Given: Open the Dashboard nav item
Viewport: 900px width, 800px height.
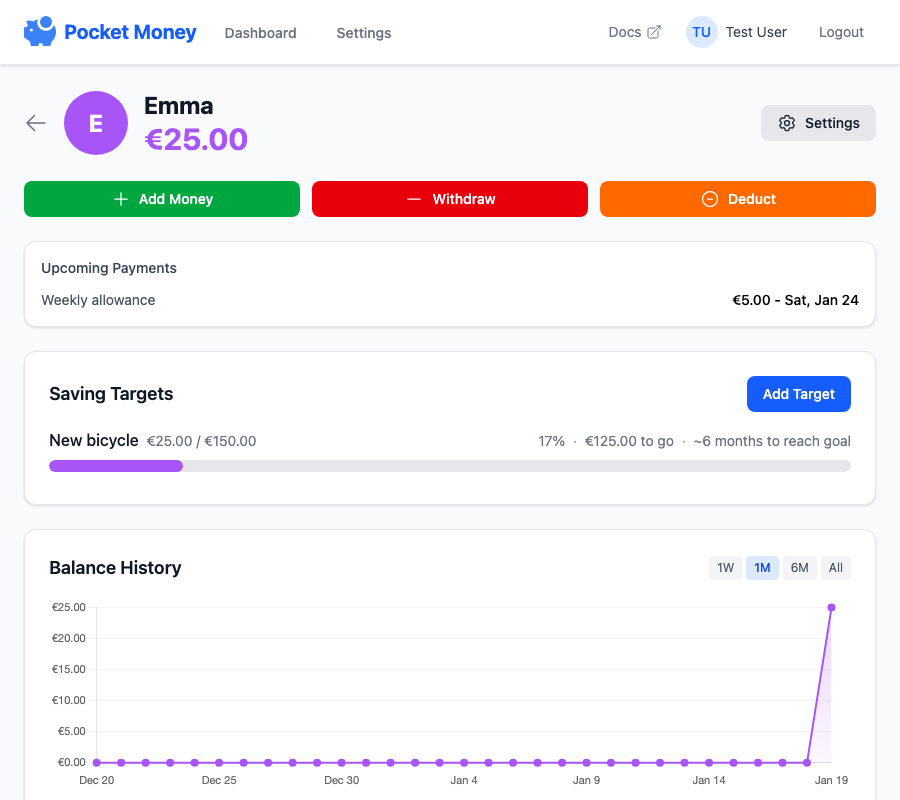Looking at the screenshot, I should 260,33.
